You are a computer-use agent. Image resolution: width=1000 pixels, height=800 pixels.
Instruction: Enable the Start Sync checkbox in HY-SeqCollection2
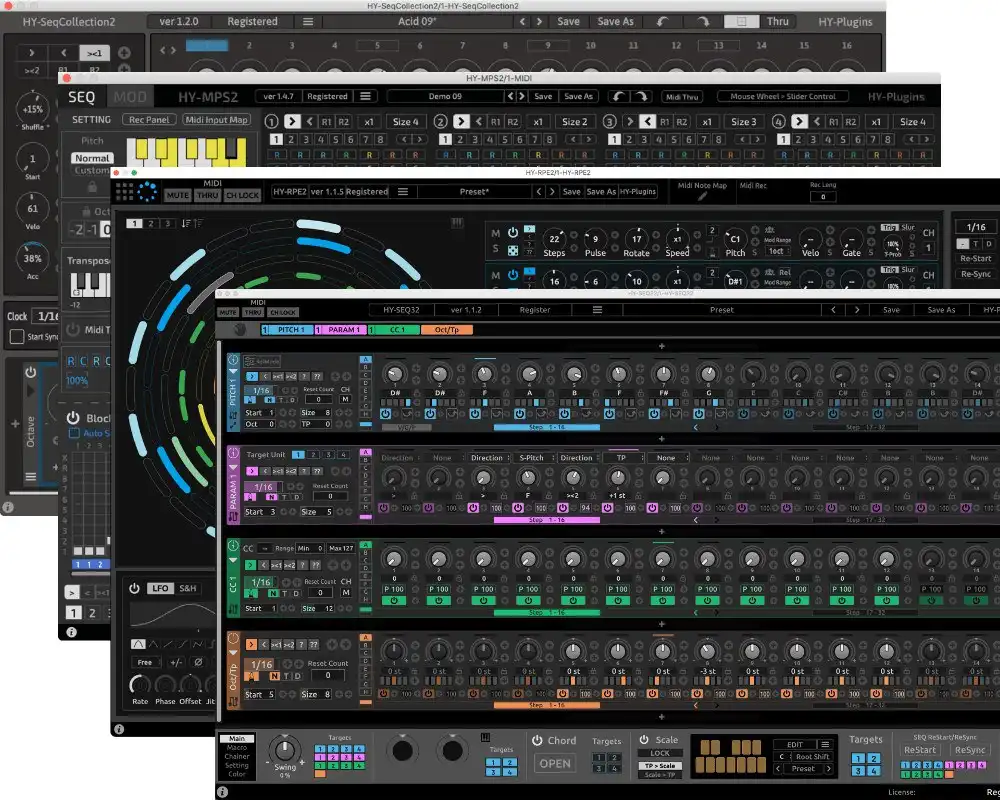pyautogui.click(x=17, y=336)
